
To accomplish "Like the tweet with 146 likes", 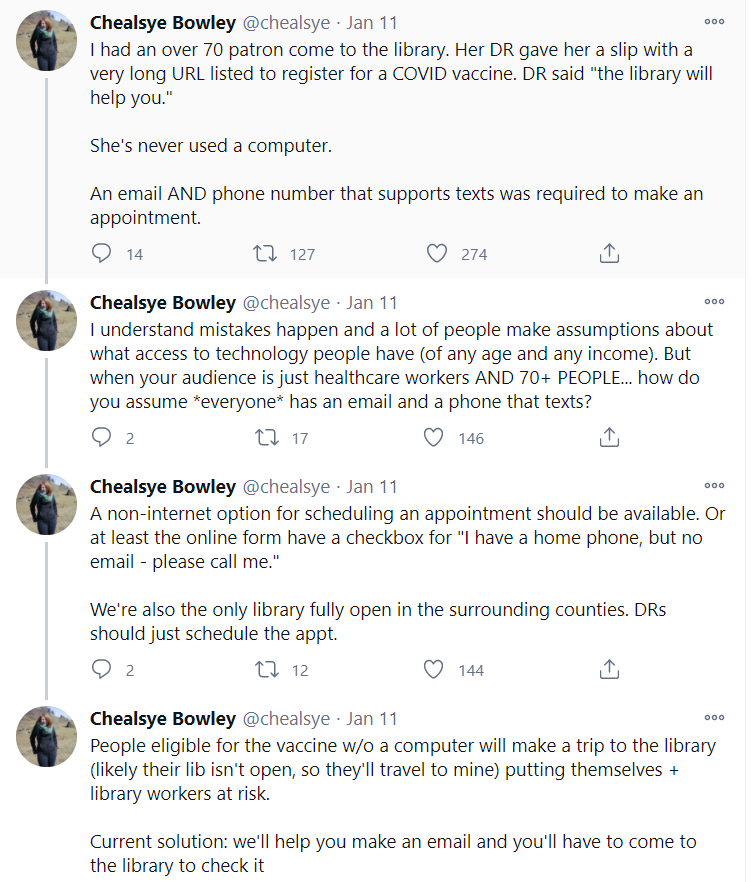I will 433,438.
